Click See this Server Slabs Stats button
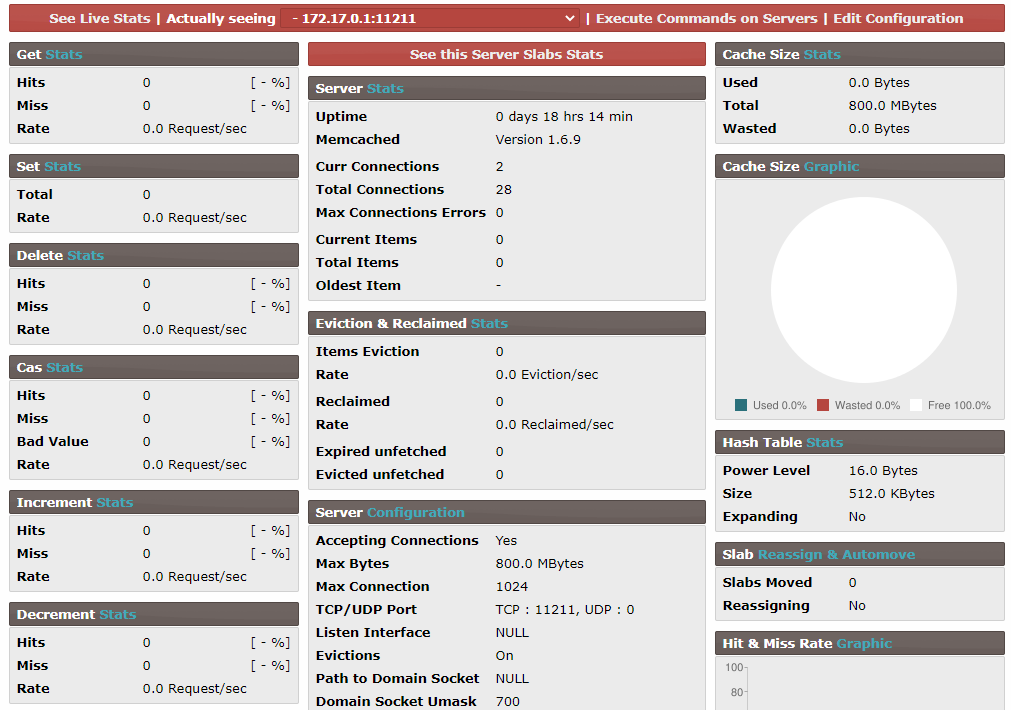 pos(506,54)
